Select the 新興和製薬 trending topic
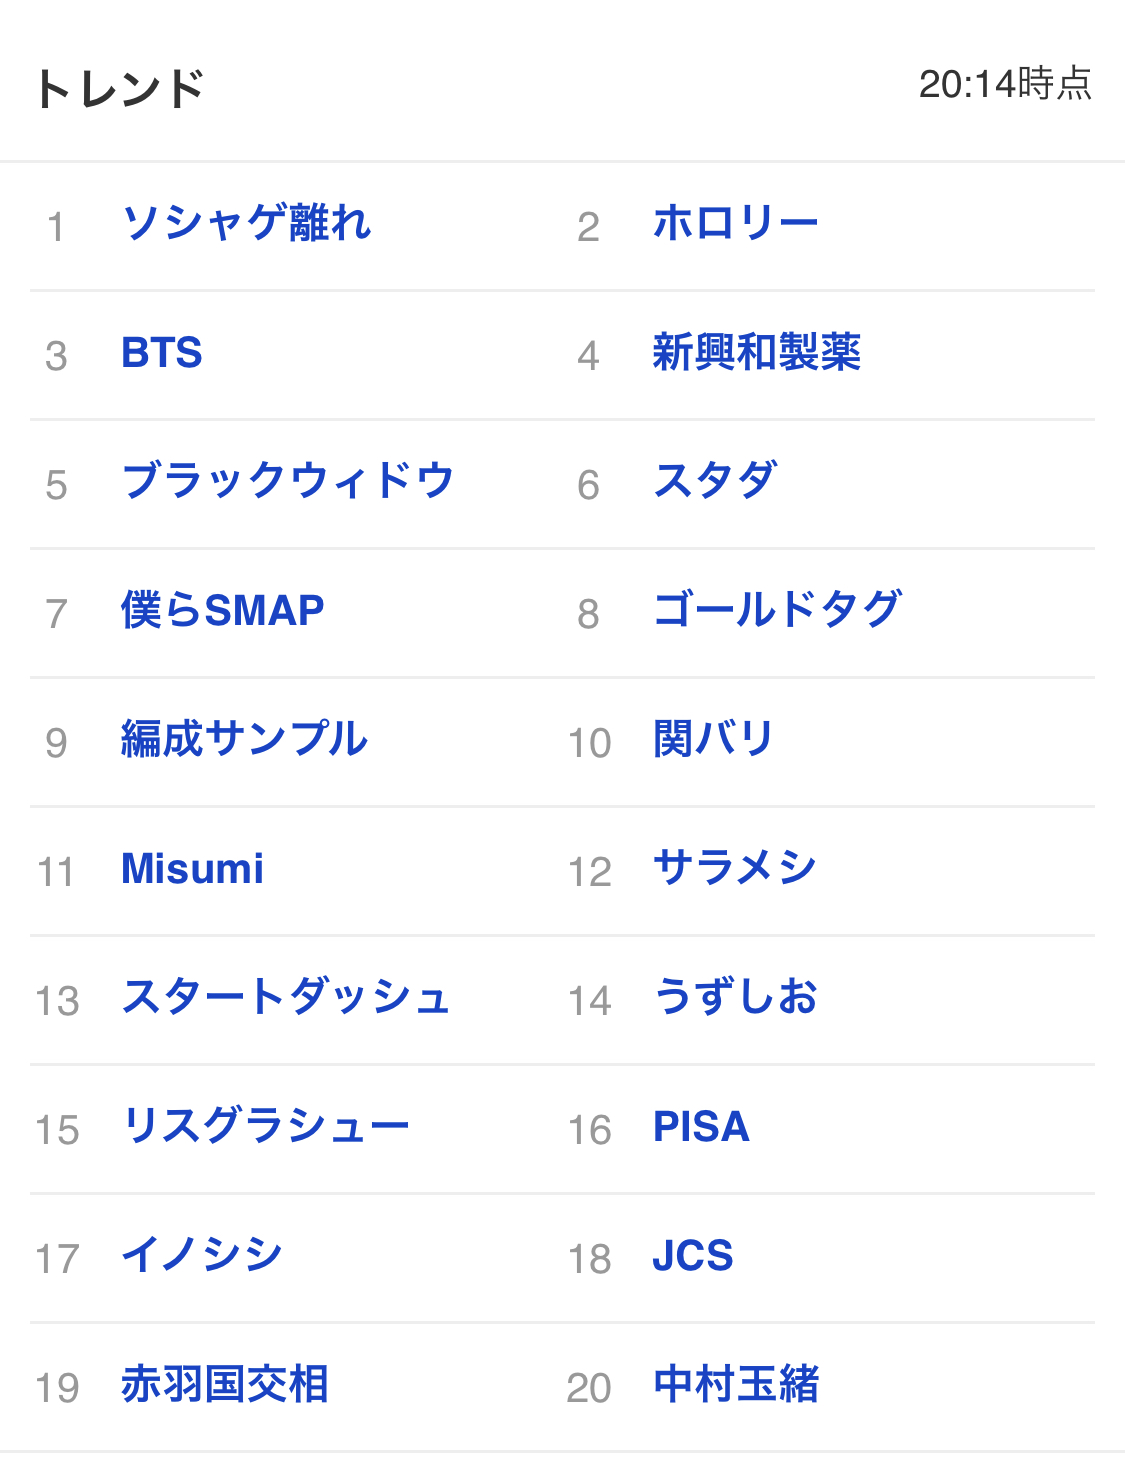 757,353
